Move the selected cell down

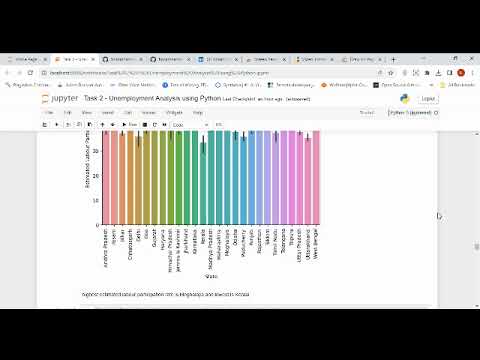(113, 125)
